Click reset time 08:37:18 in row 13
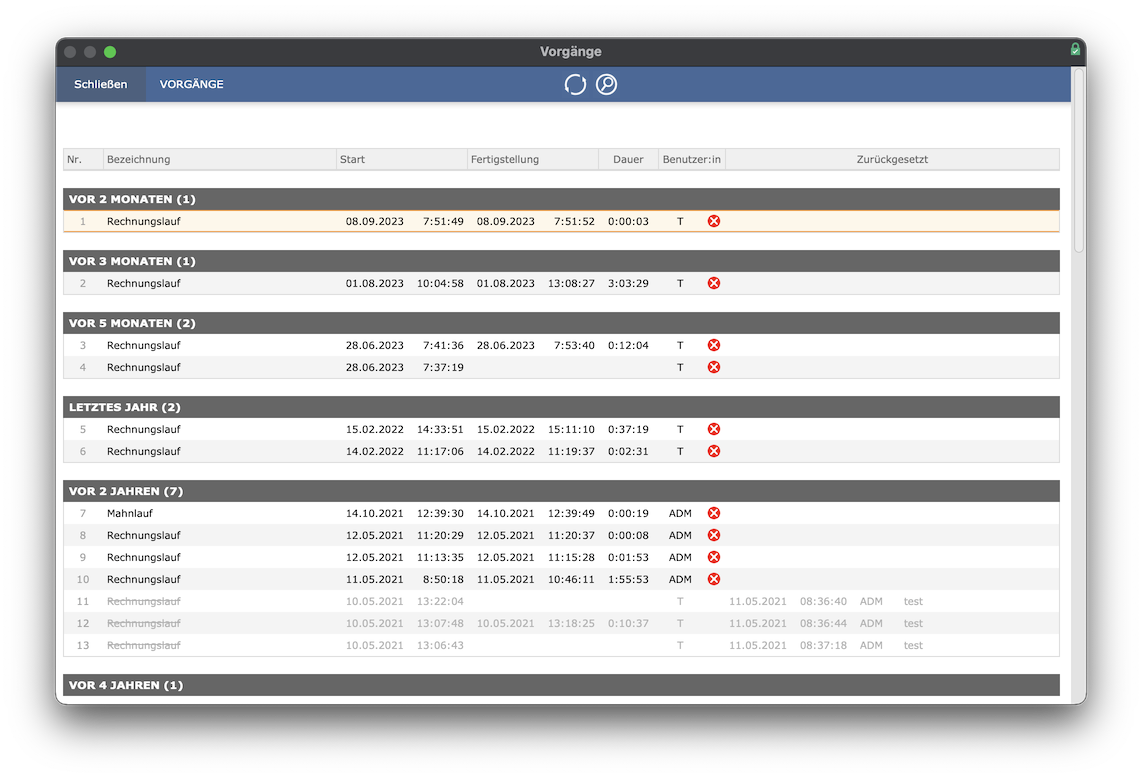The image size is (1142, 778). point(823,645)
